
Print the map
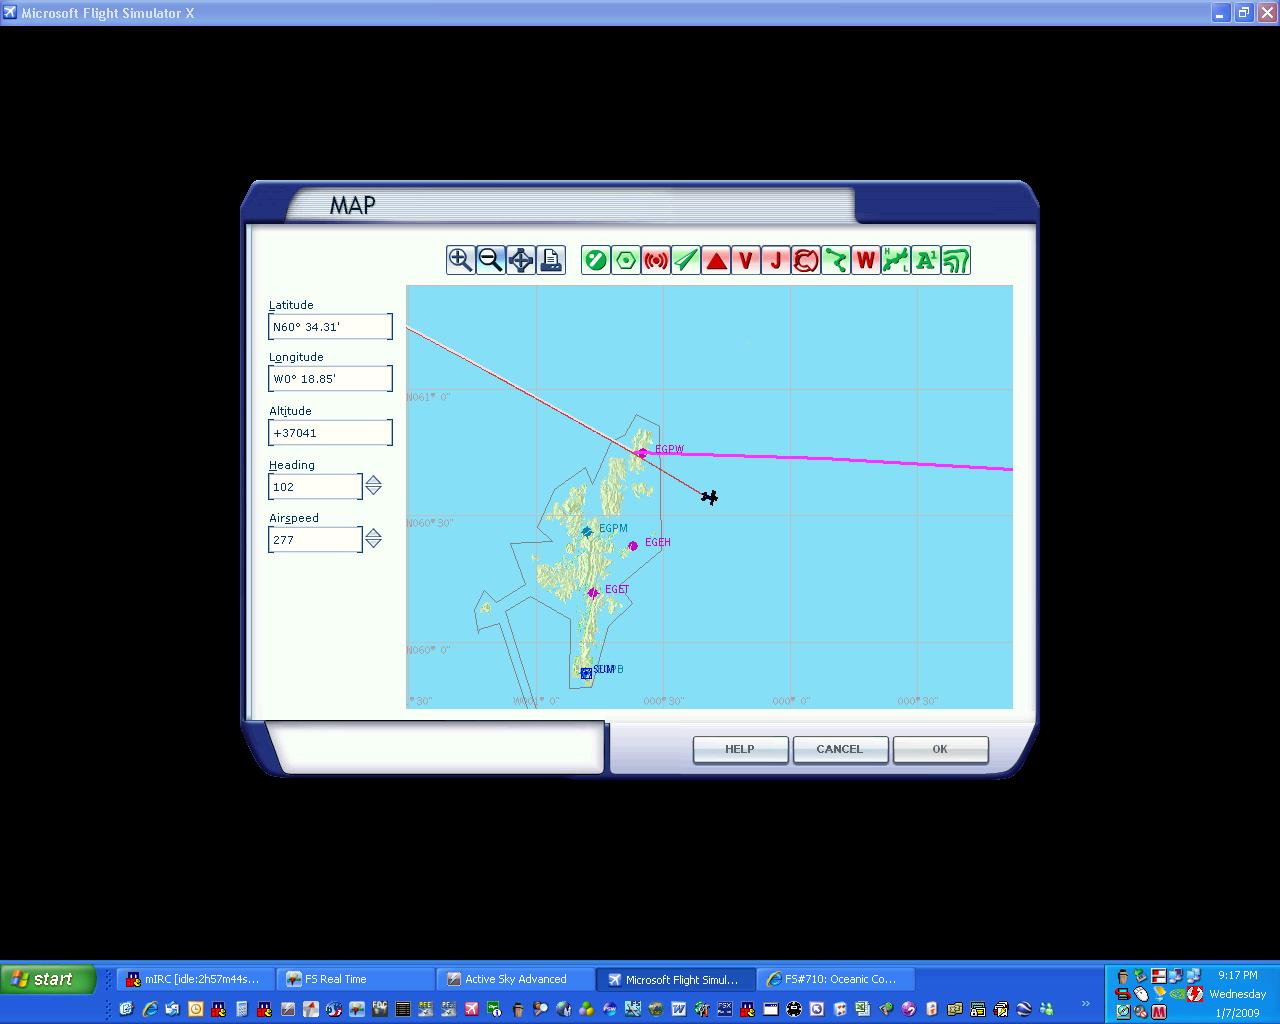[550, 260]
